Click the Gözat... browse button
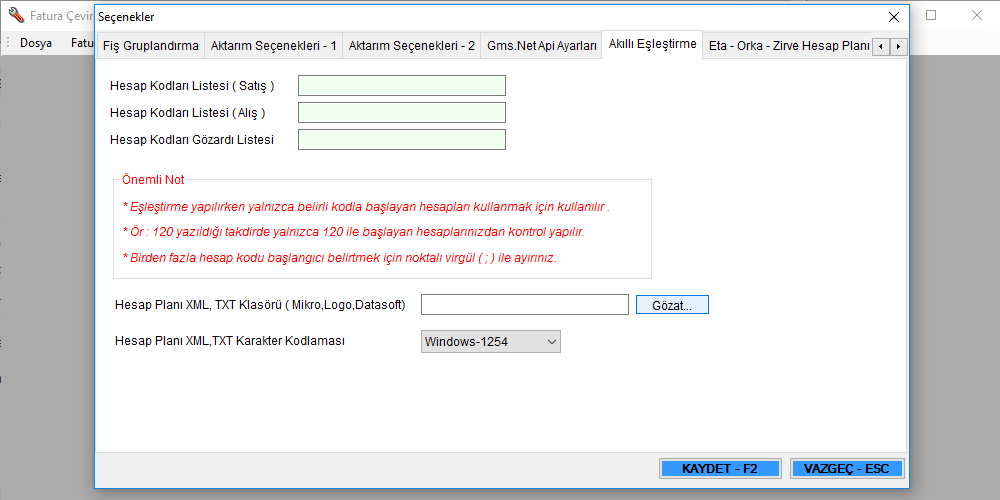This screenshot has width=1000, height=500. pyautogui.click(x=672, y=305)
